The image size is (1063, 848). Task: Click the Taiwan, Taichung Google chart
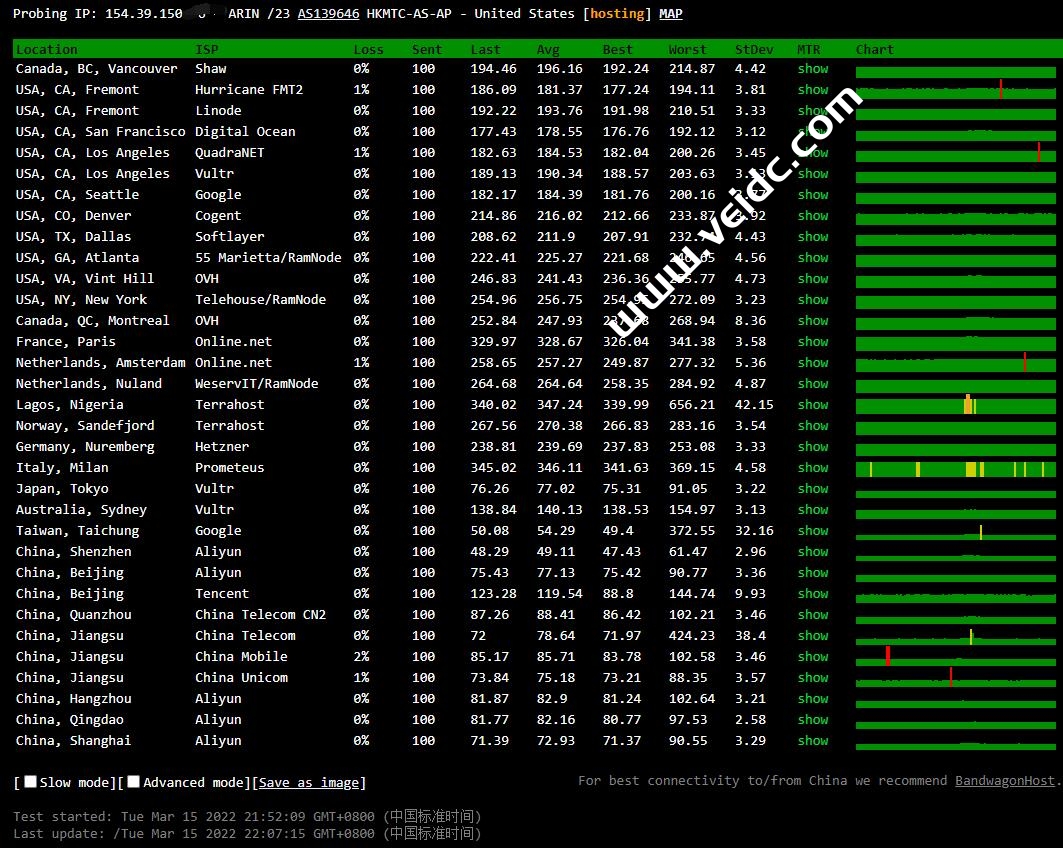click(x=955, y=532)
